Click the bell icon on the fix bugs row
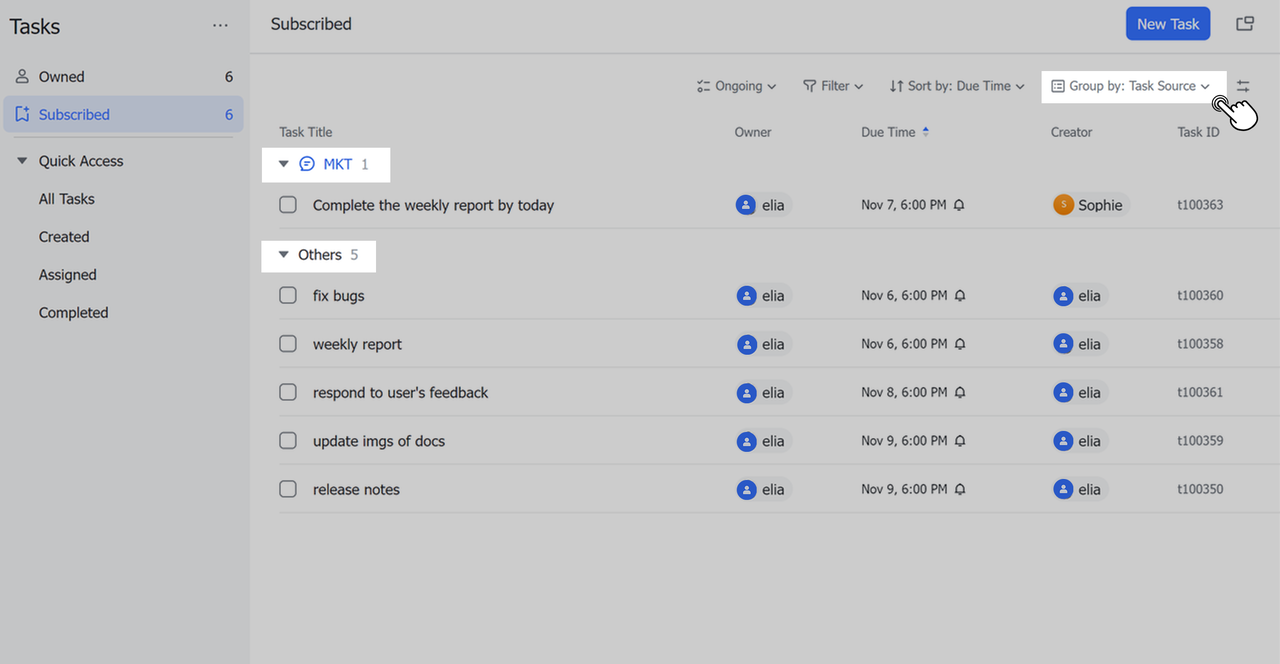The width and height of the screenshot is (1280, 664). [x=959, y=296]
